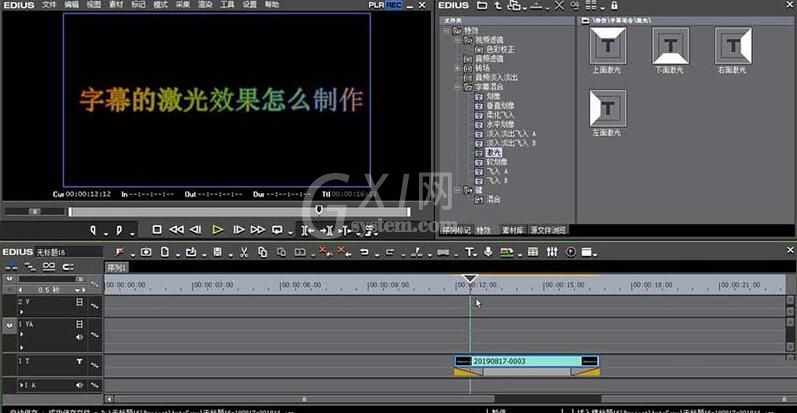Click the lock icon in effects panel toolbar
The height and width of the screenshot is (413, 797).
(x=615, y=6)
